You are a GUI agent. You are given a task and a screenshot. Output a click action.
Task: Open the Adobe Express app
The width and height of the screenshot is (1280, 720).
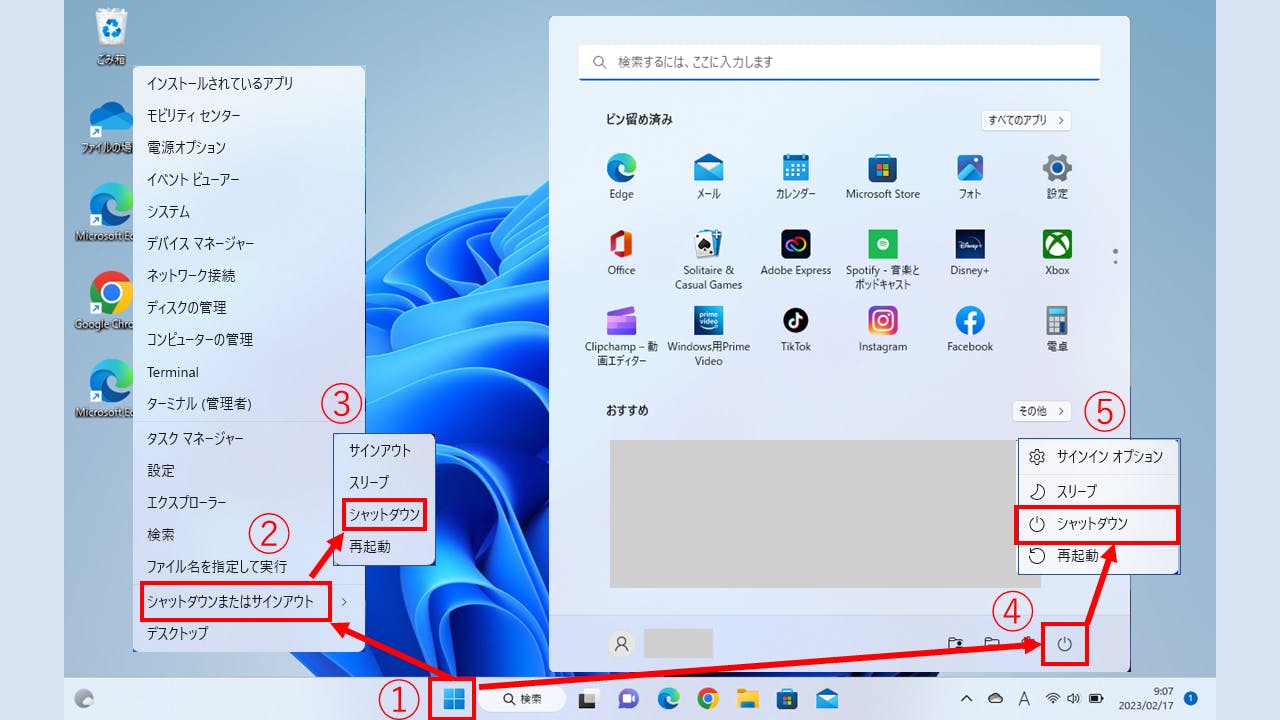[795, 252]
